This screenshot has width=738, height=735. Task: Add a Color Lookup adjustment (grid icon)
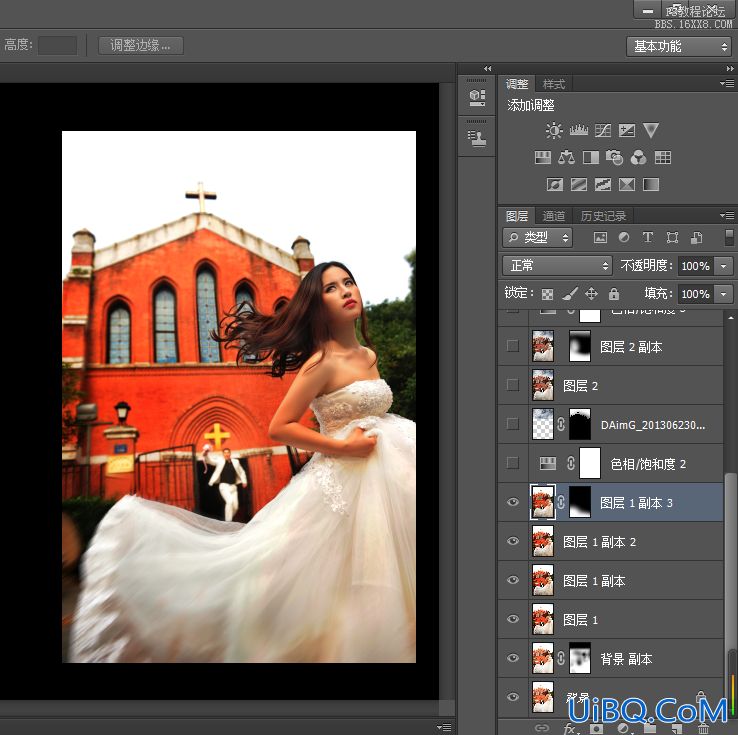663,157
